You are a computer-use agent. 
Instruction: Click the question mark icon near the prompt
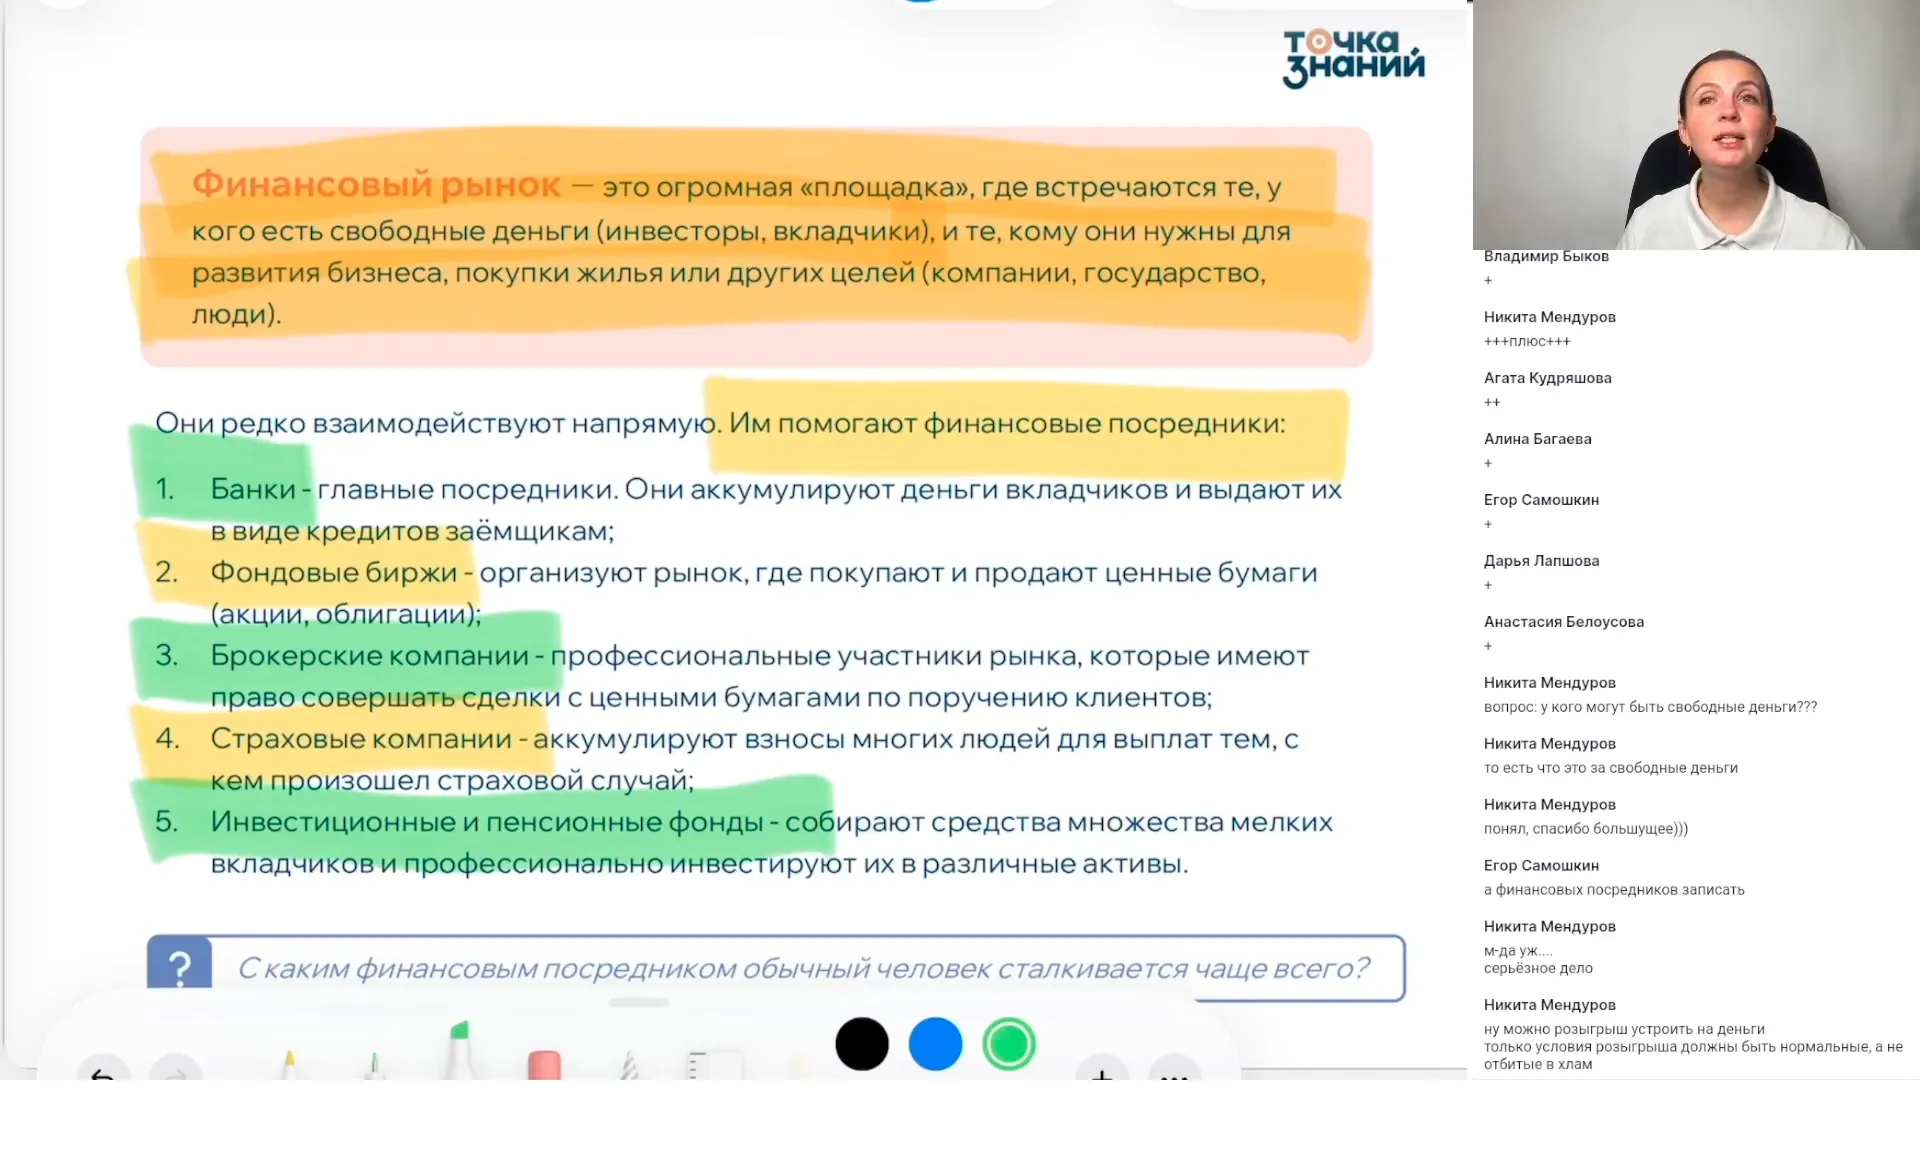[179, 965]
